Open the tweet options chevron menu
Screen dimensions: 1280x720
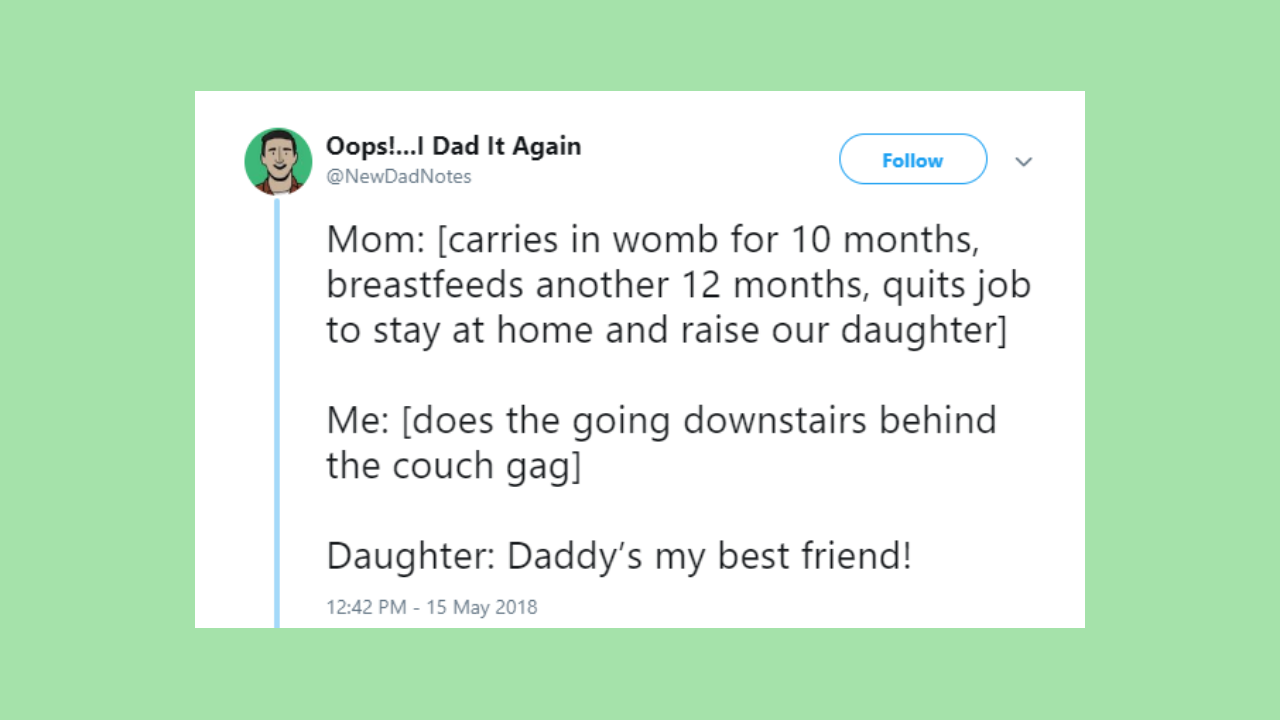[x=1023, y=161]
